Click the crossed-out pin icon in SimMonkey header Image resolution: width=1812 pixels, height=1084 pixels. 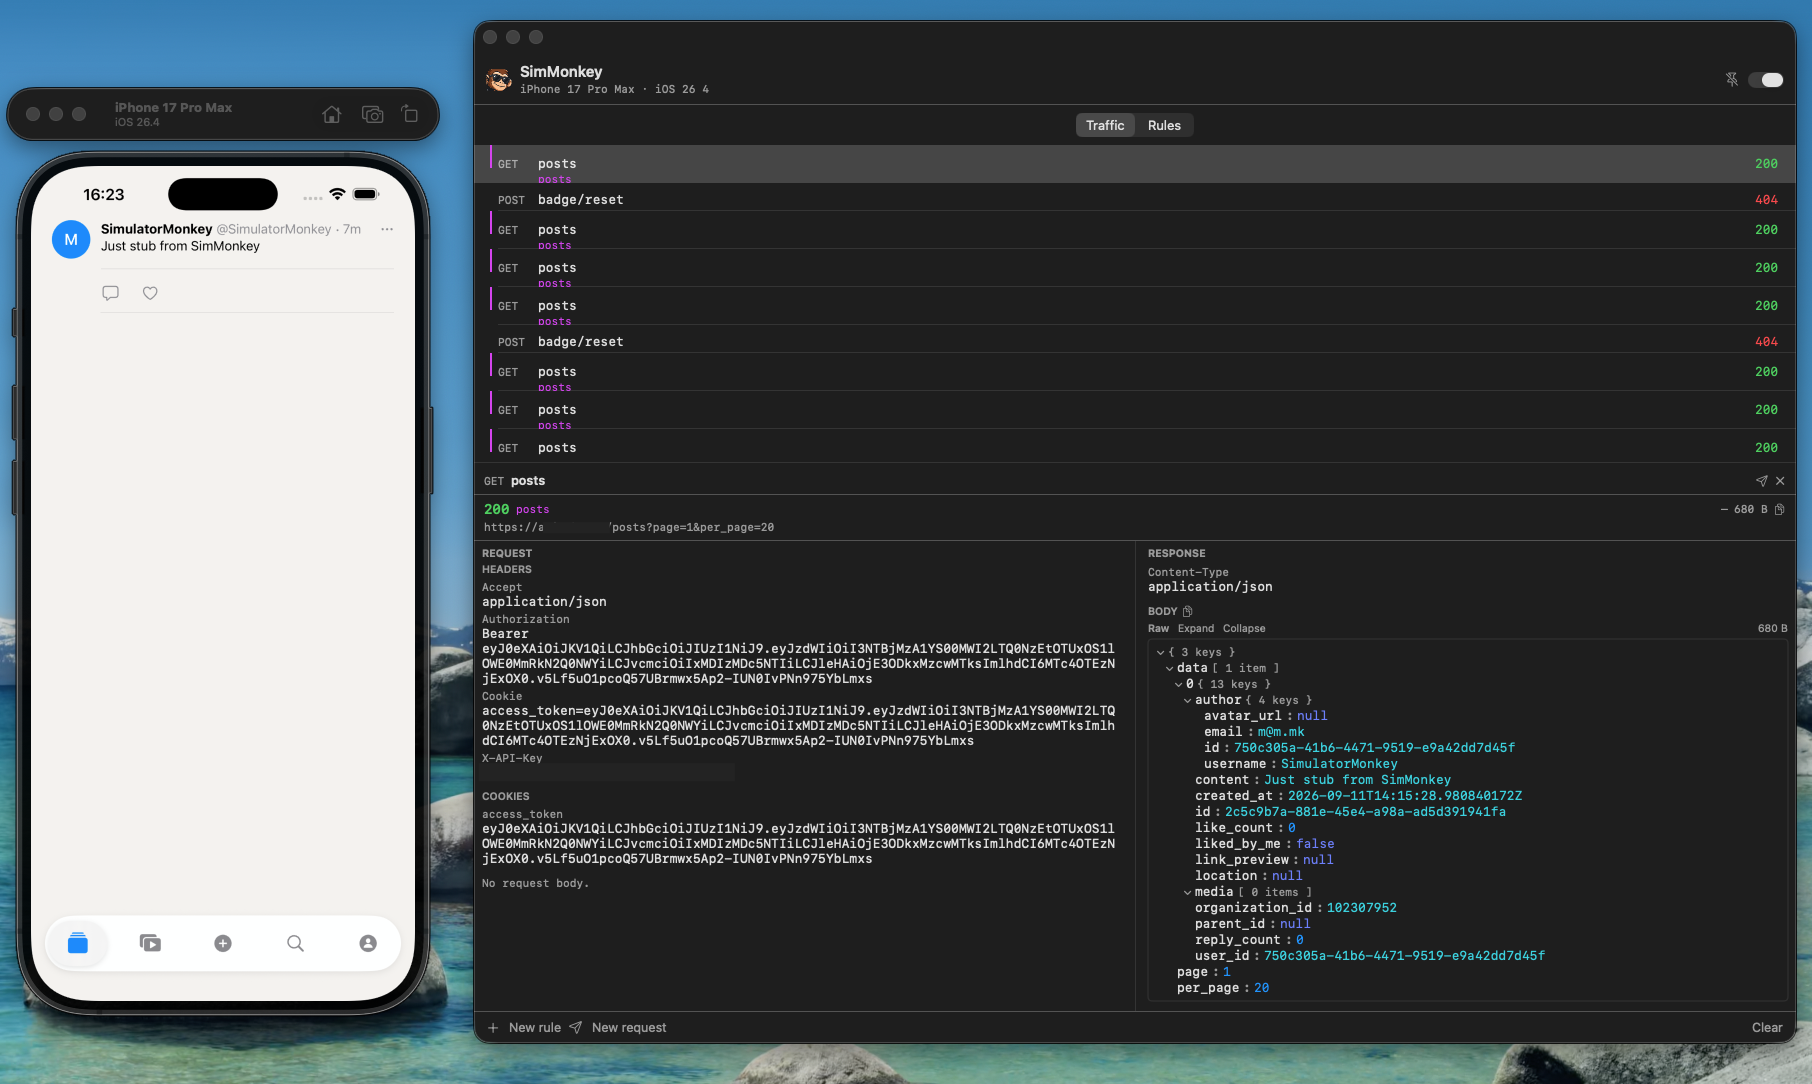coord(1732,79)
